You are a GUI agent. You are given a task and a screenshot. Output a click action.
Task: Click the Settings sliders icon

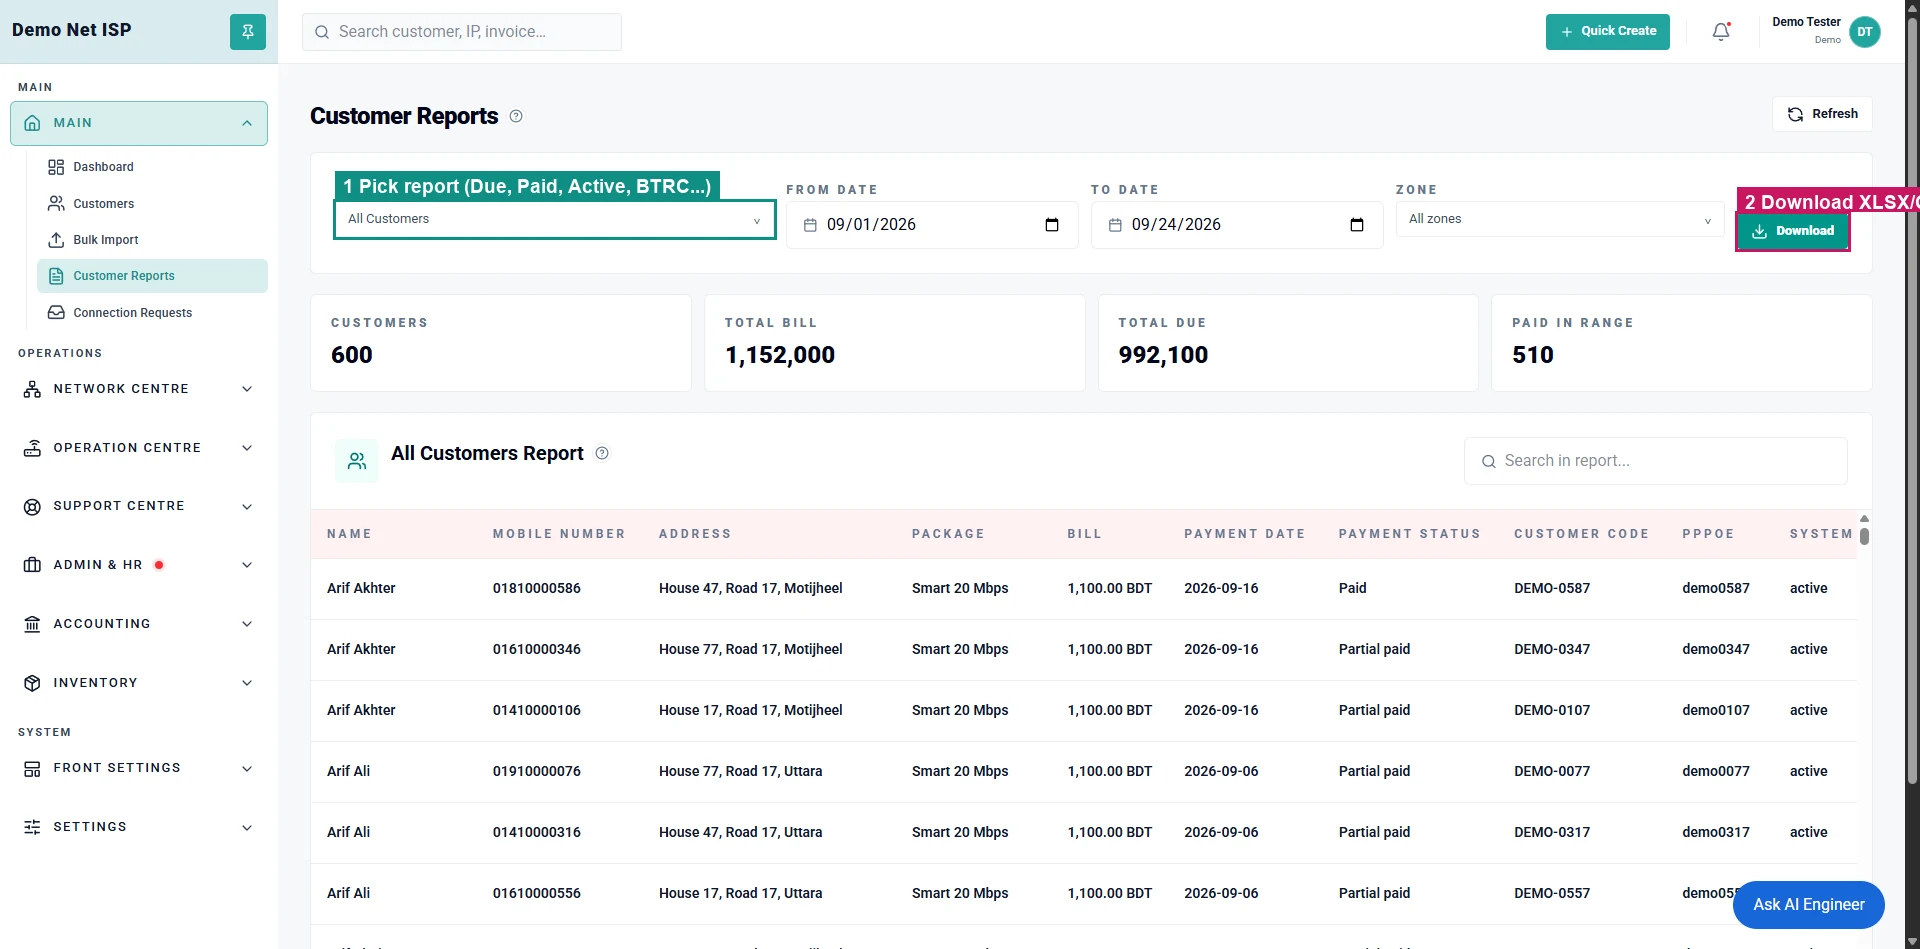pos(32,827)
